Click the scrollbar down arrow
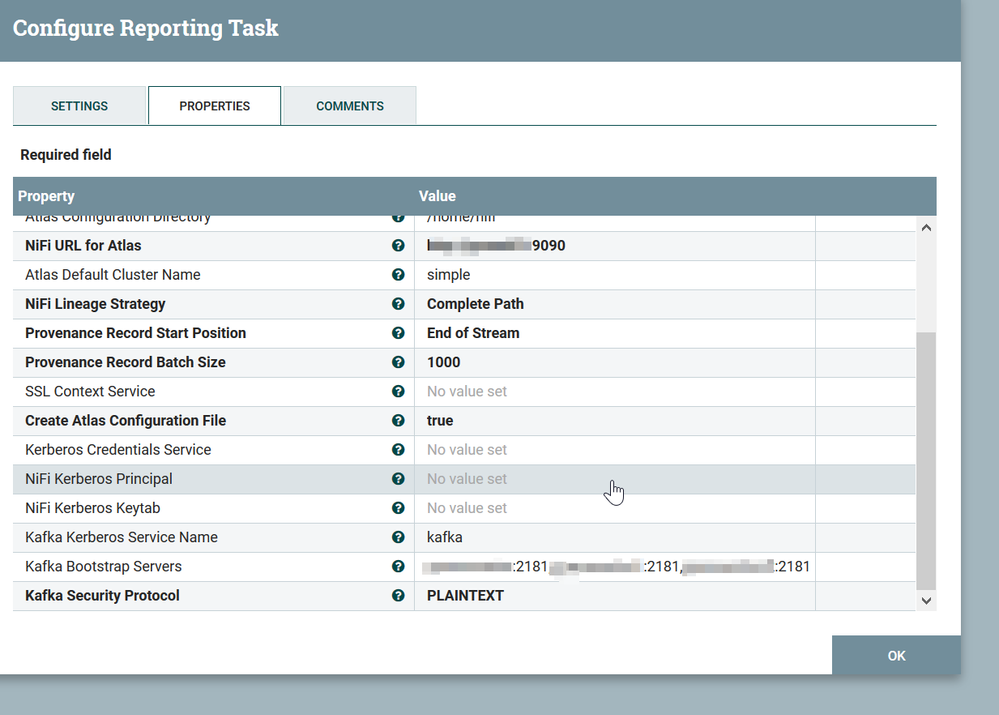The image size is (999, 715). pyautogui.click(x=925, y=600)
